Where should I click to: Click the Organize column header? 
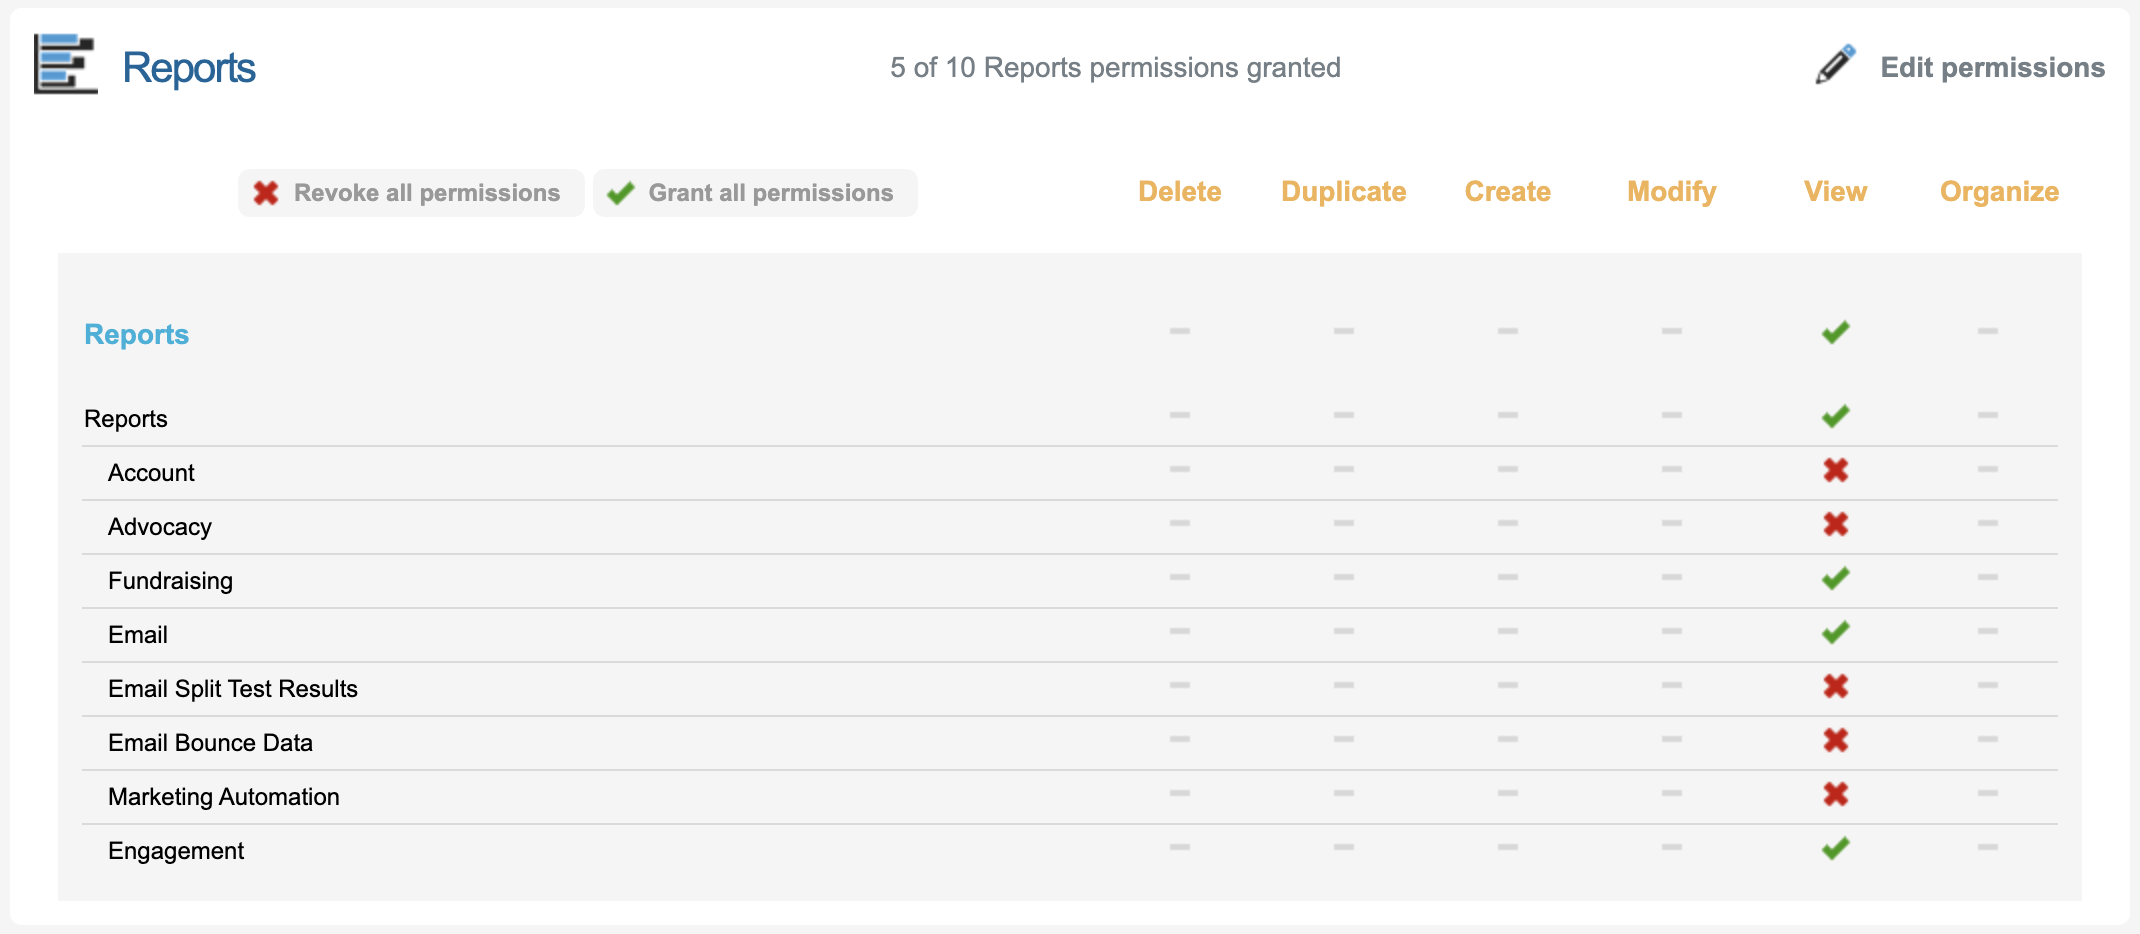pos(1999,192)
